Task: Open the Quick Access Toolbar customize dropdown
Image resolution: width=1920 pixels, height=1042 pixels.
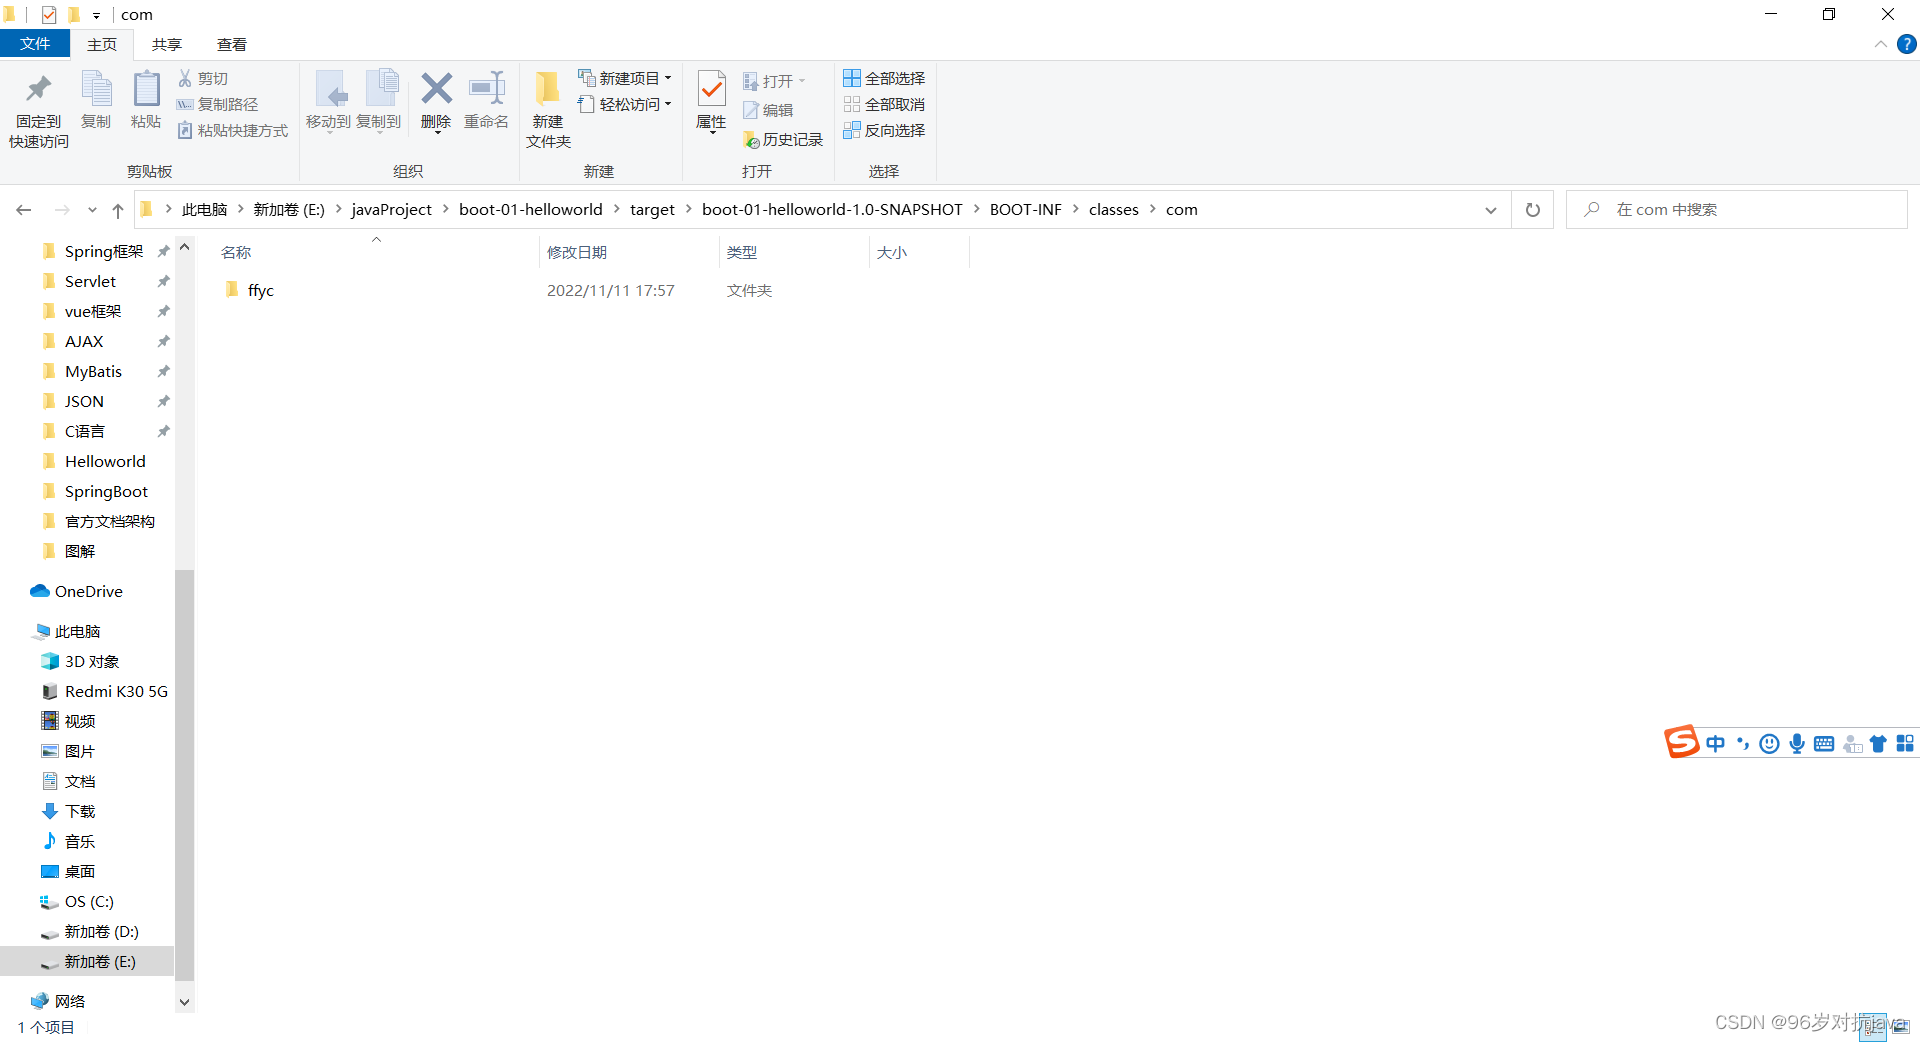Action: click(96, 15)
